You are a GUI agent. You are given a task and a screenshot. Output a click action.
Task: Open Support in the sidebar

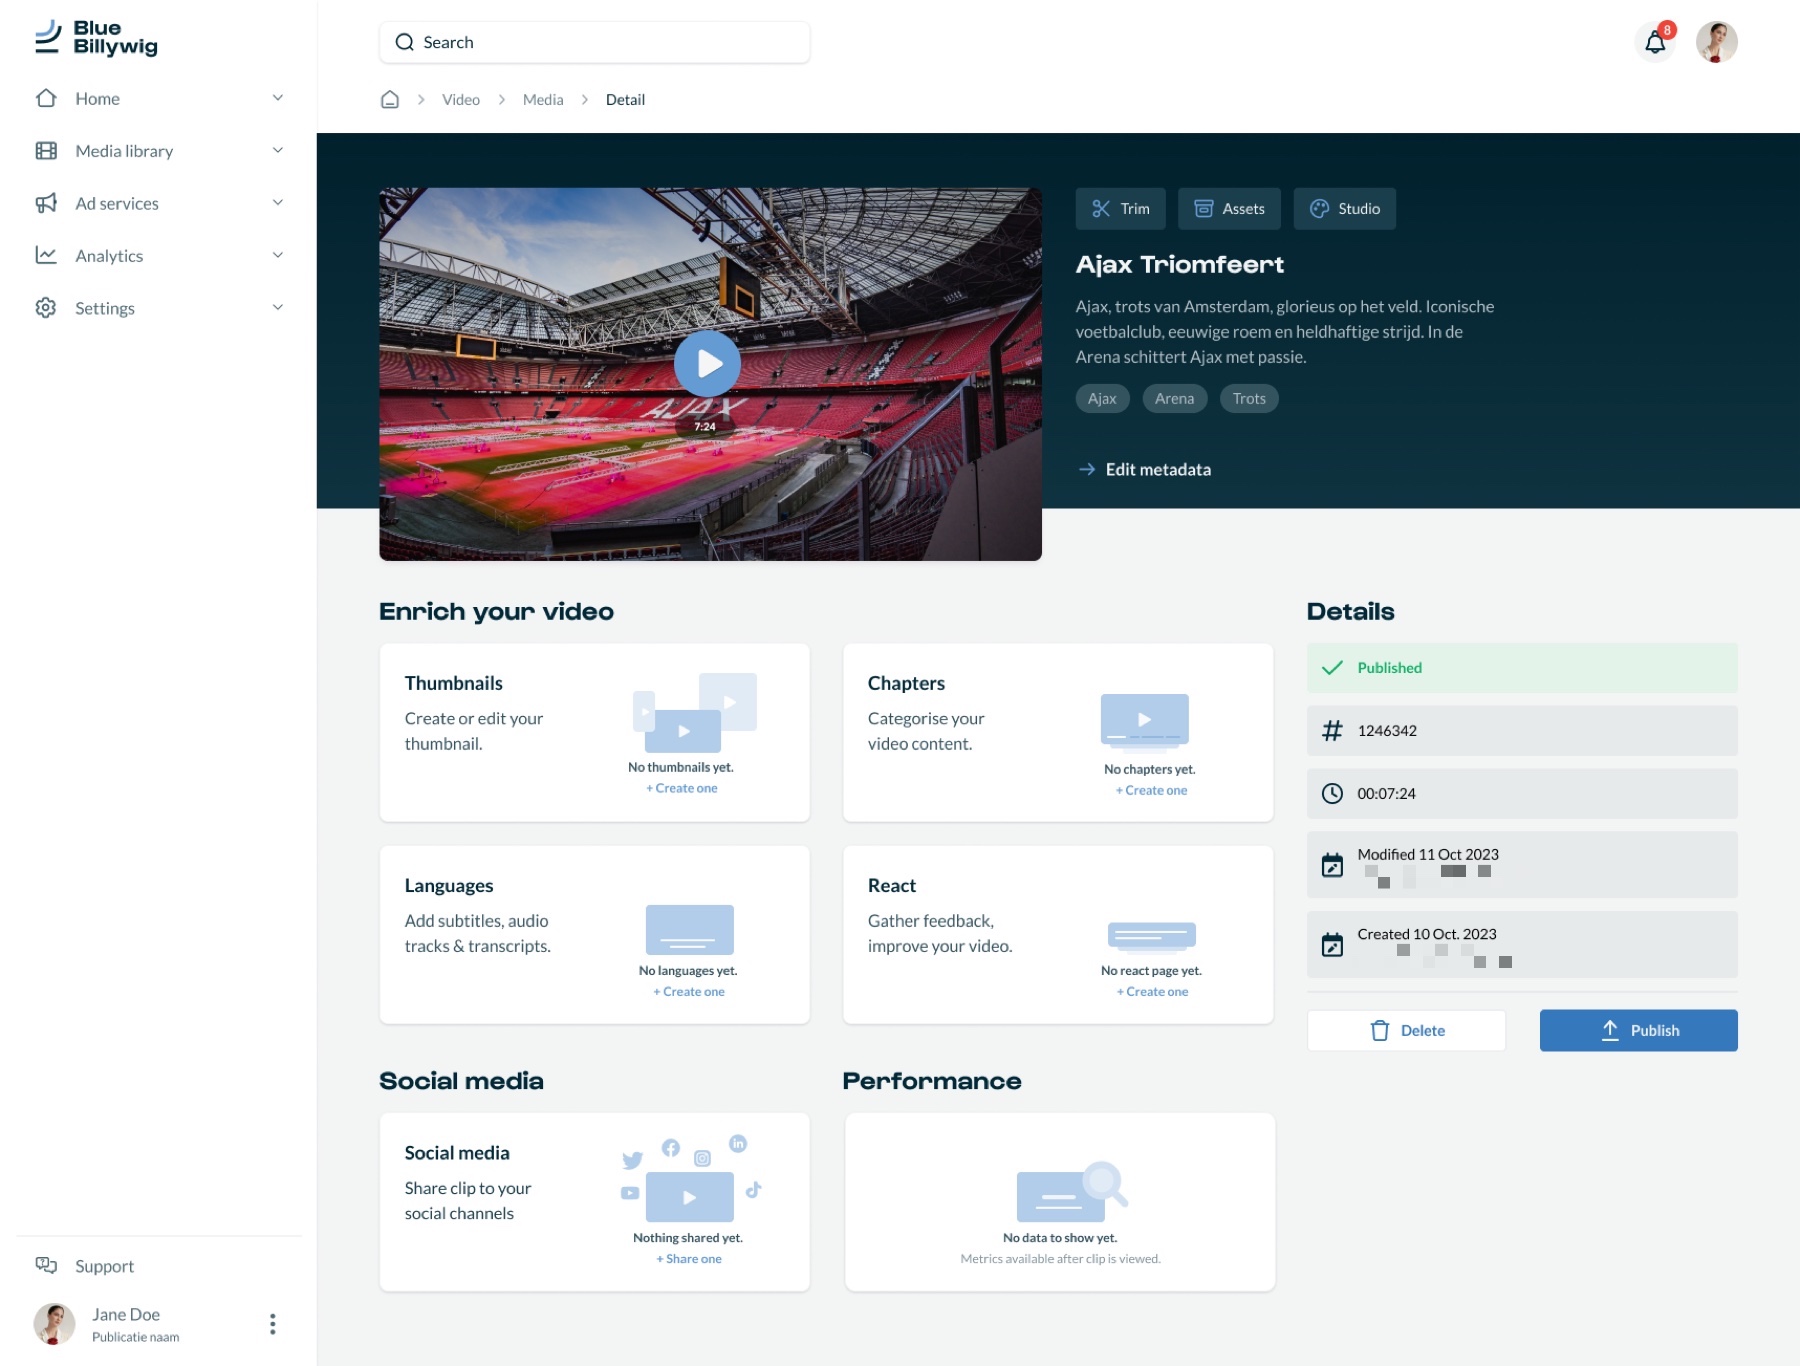tap(104, 1265)
